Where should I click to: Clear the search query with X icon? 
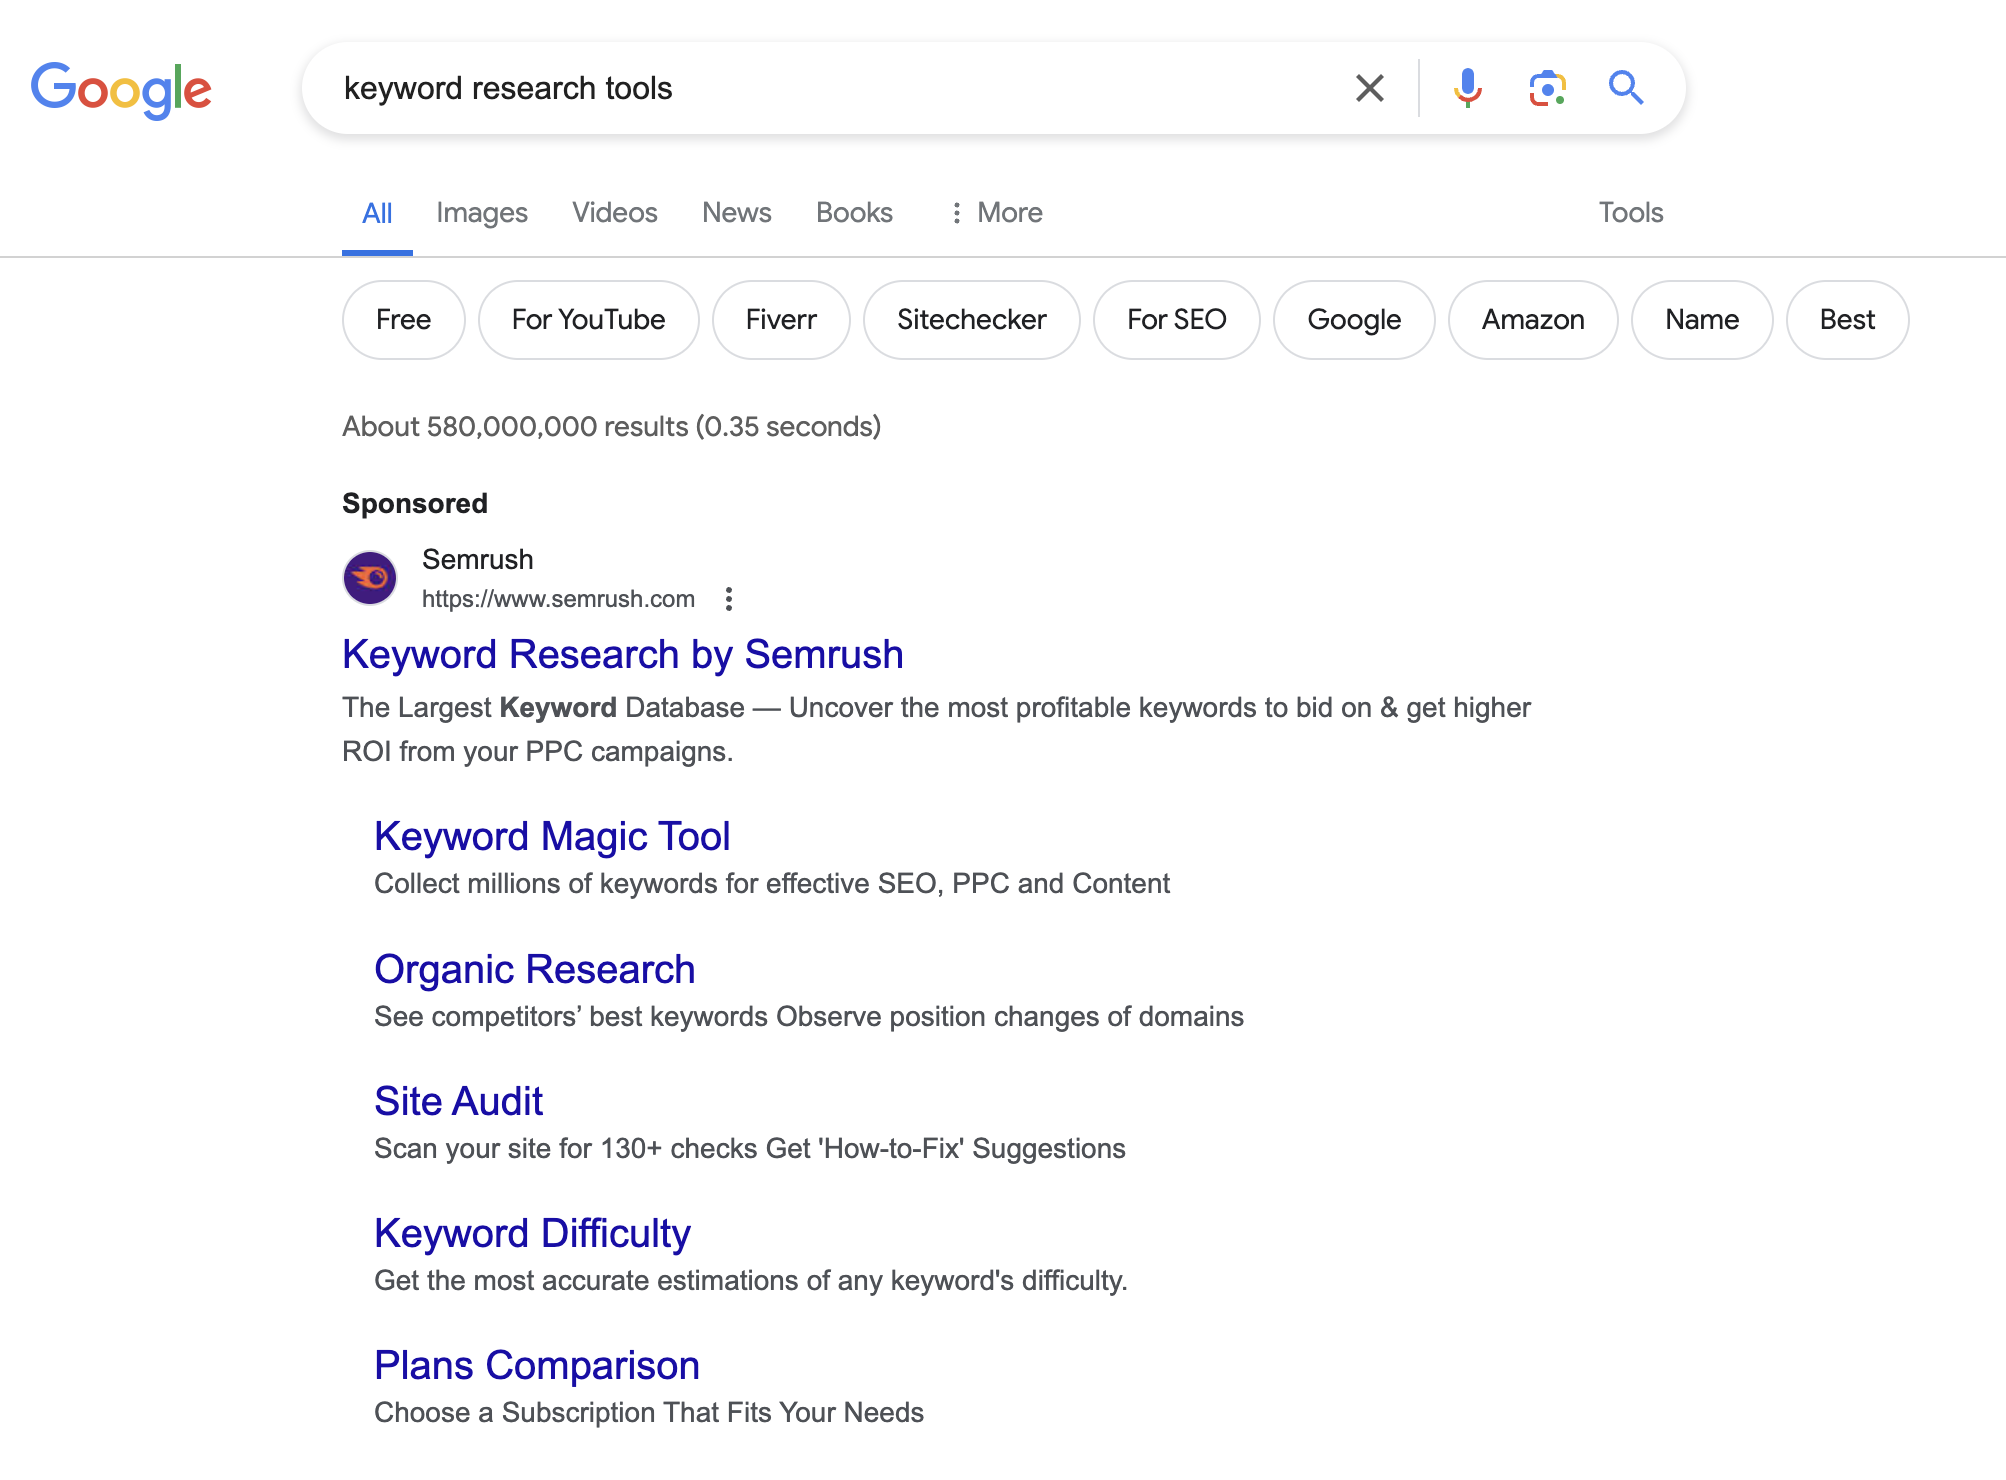point(1369,88)
